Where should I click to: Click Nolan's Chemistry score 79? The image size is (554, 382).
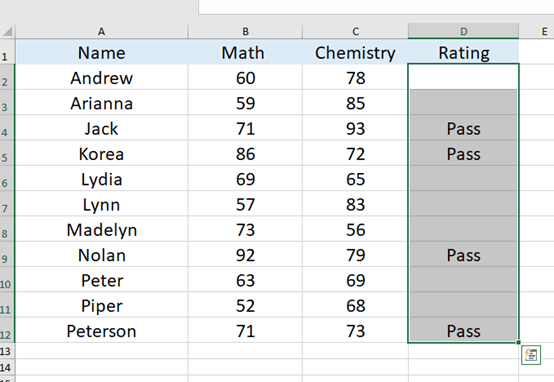[x=355, y=255]
